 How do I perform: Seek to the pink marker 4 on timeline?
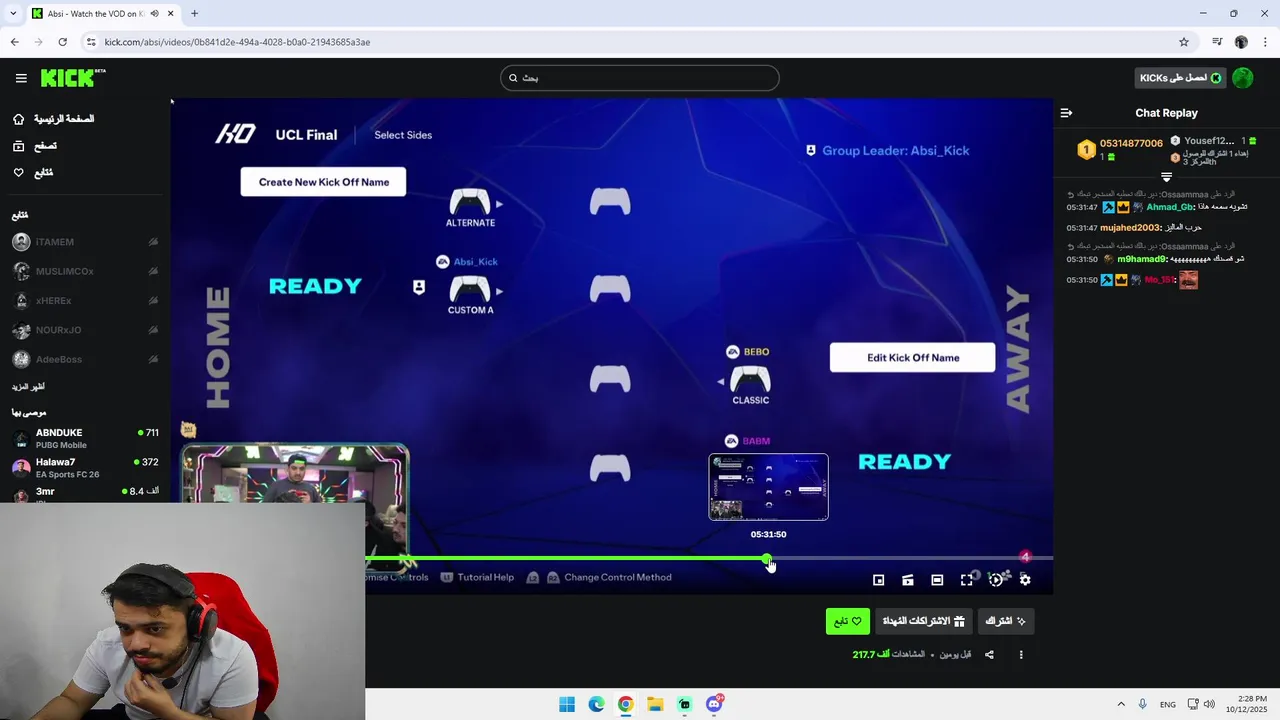(1025, 557)
